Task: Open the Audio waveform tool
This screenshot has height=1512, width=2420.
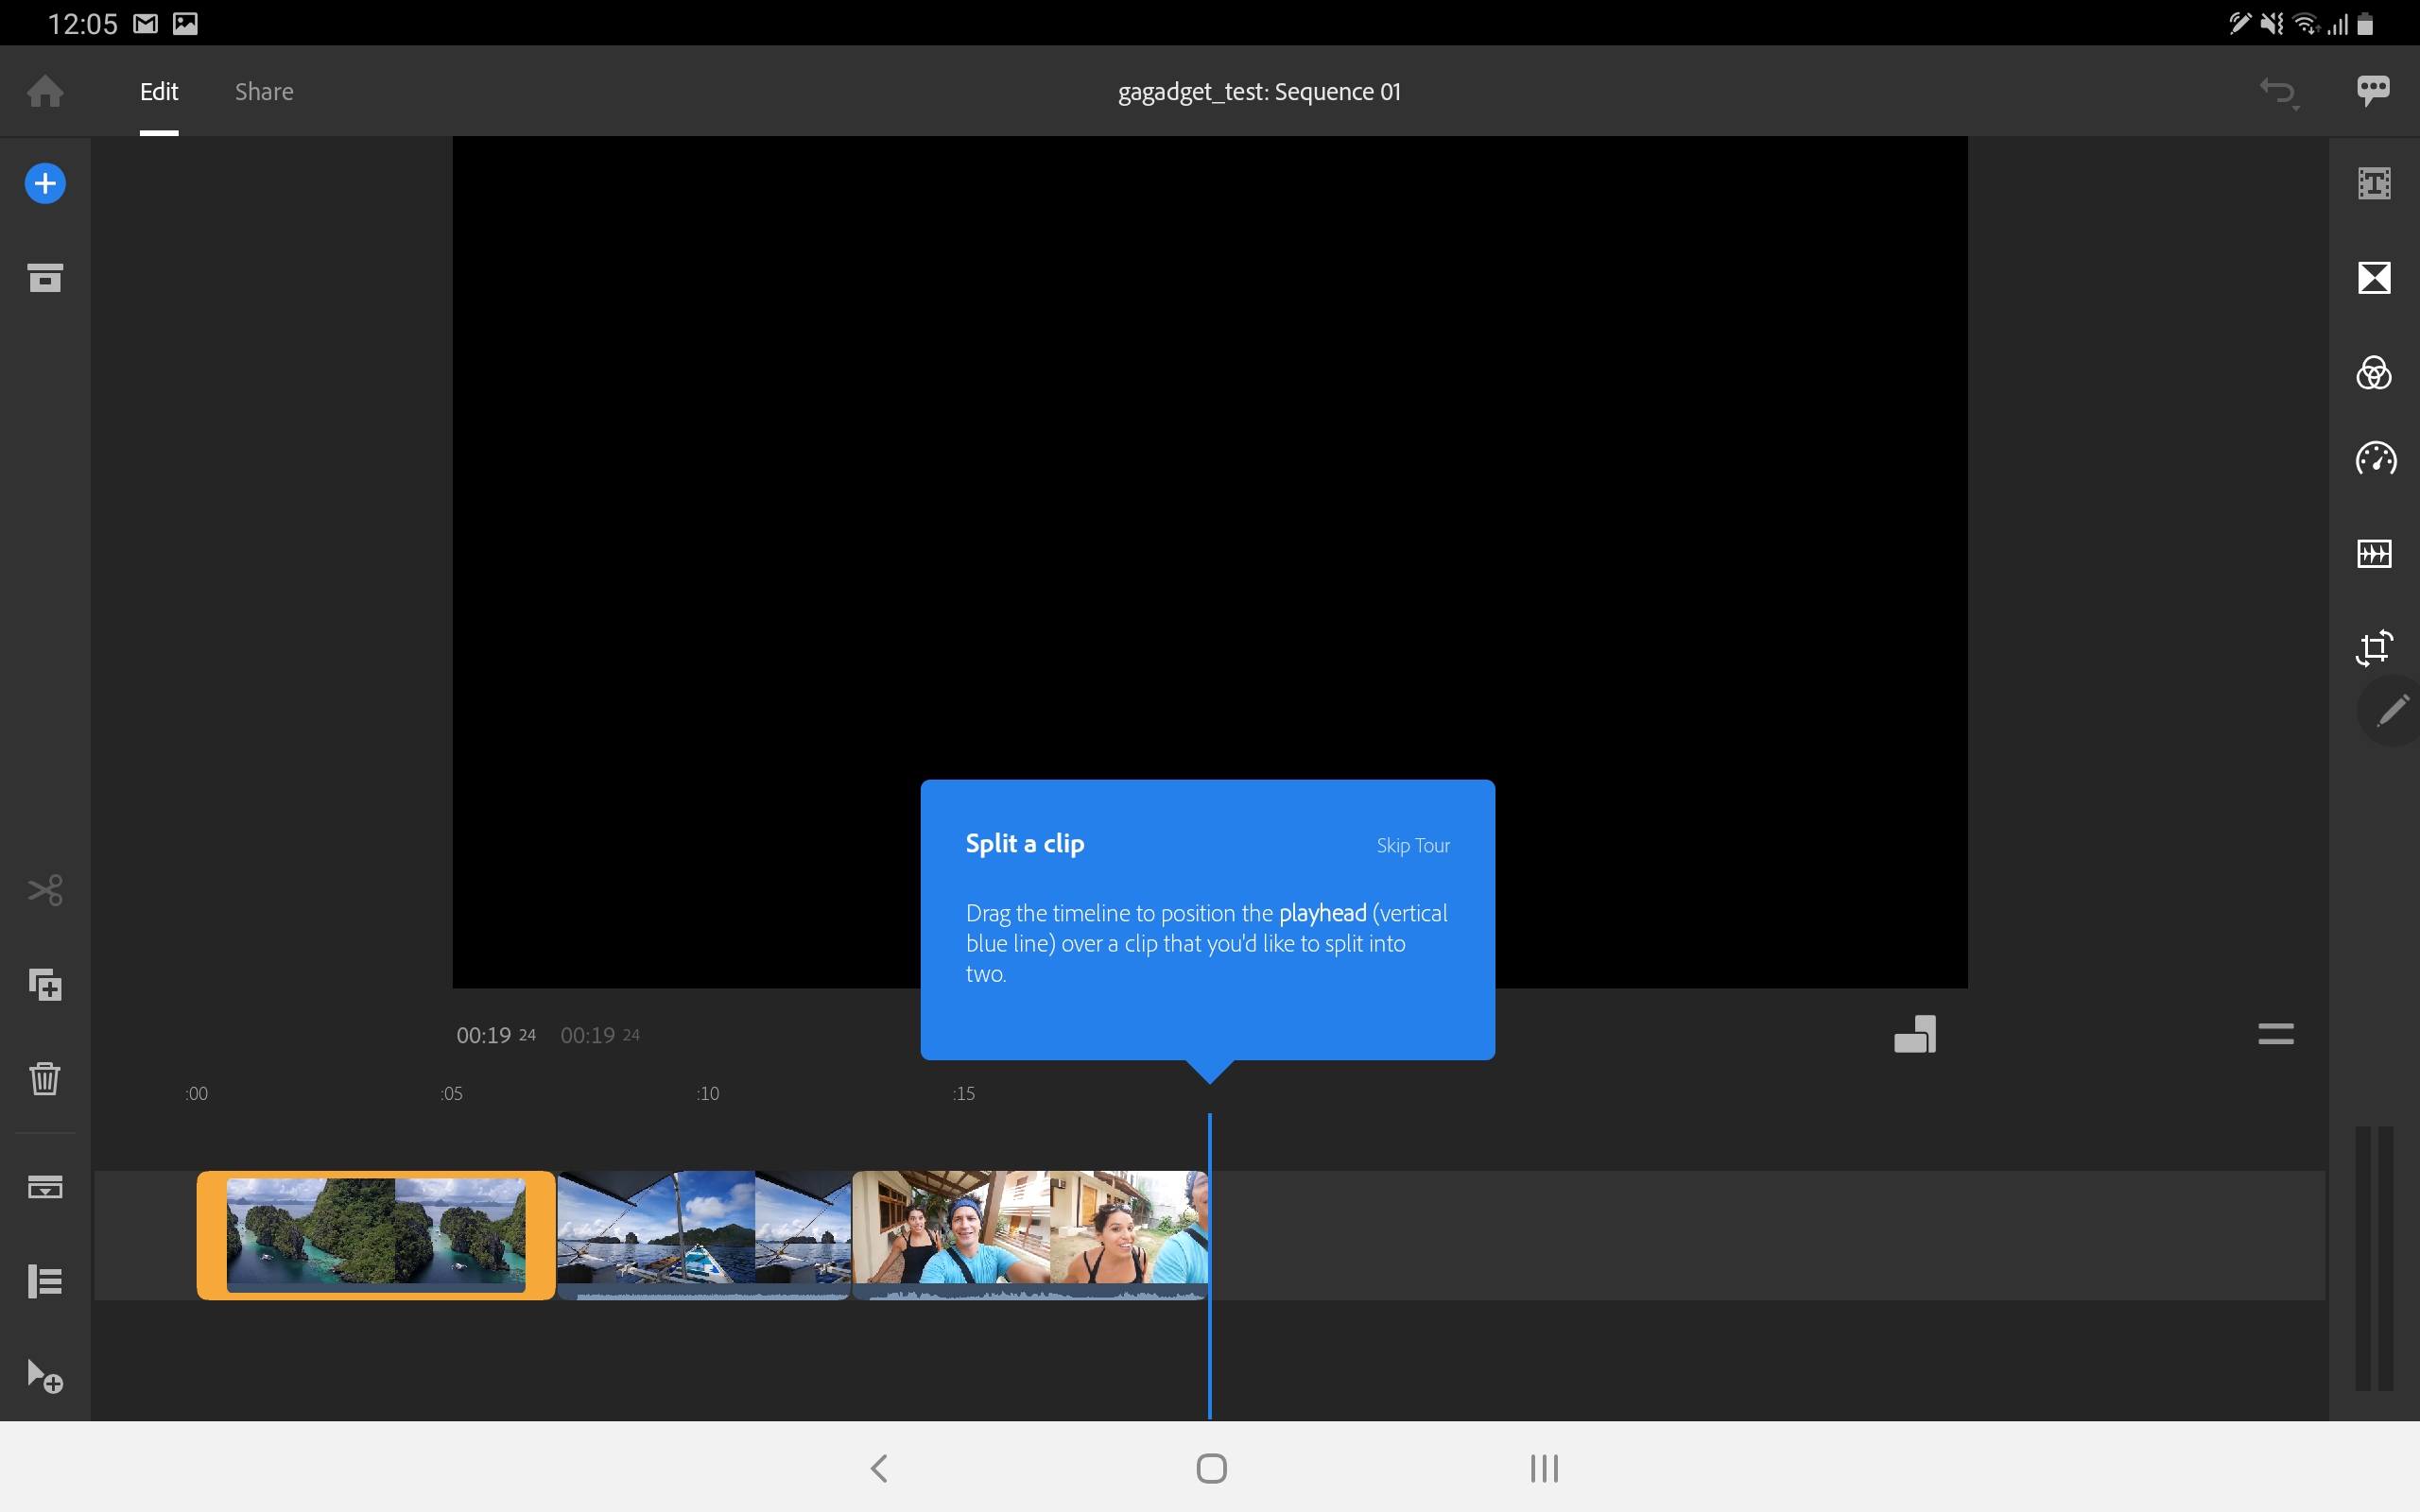Action: pos(2374,553)
